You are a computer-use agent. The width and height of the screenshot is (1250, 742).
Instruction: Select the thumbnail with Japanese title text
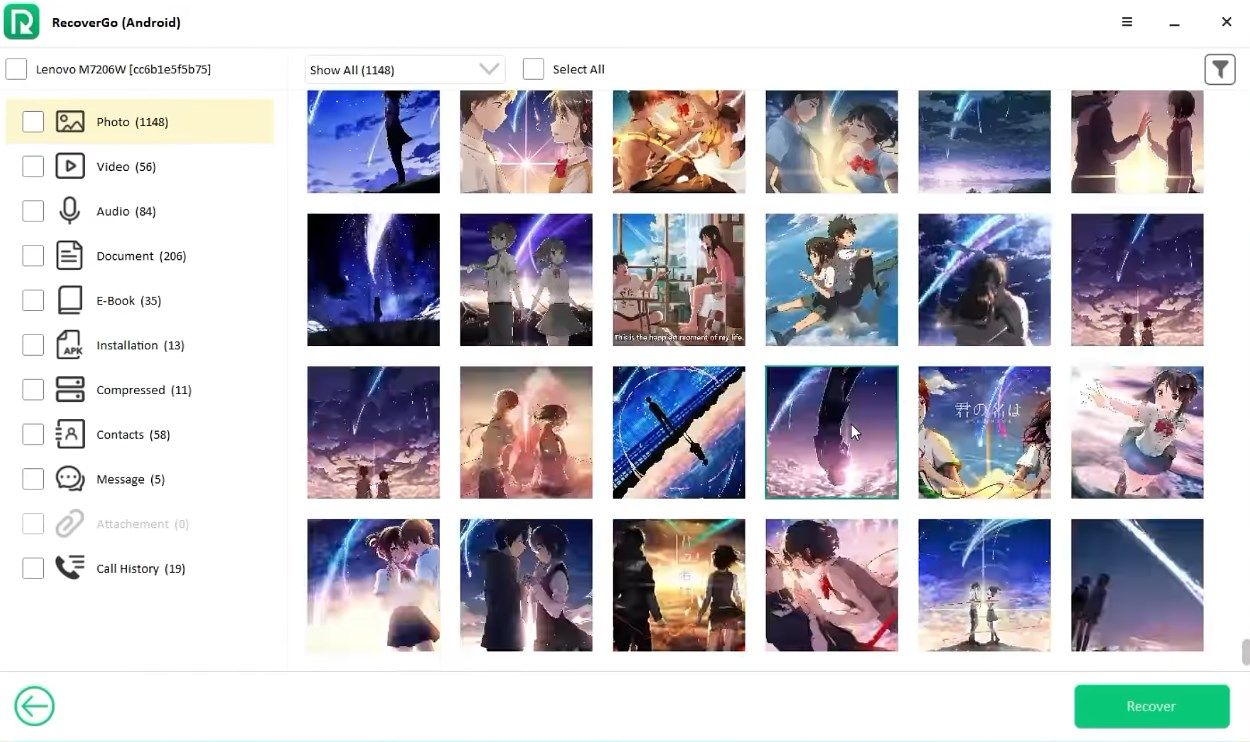pos(984,432)
